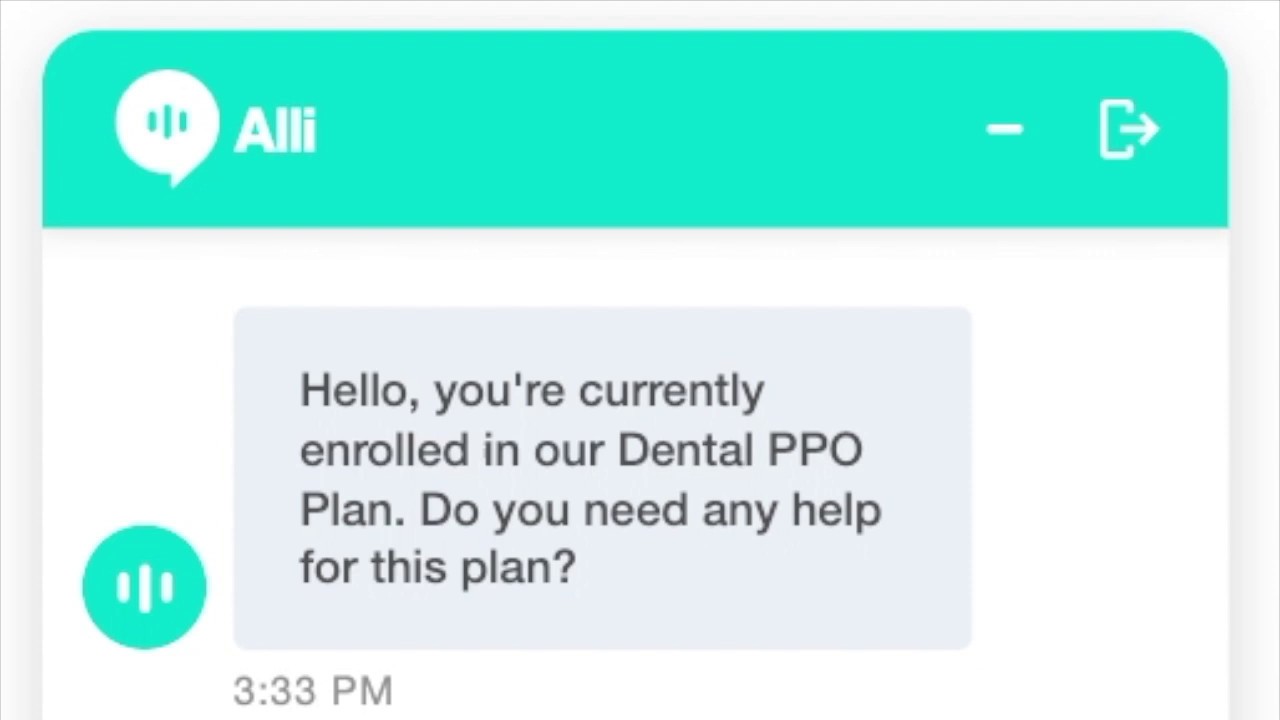The width and height of the screenshot is (1280, 720).
Task: Click "PM" in the timestamp
Action: coord(362,691)
